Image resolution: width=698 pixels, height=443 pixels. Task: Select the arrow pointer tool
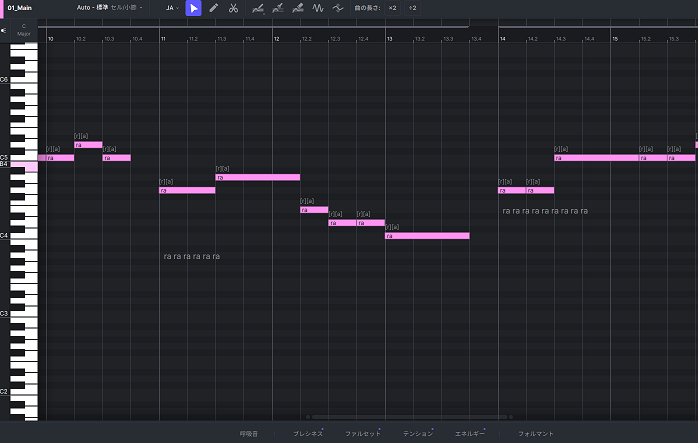coord(194,8)
